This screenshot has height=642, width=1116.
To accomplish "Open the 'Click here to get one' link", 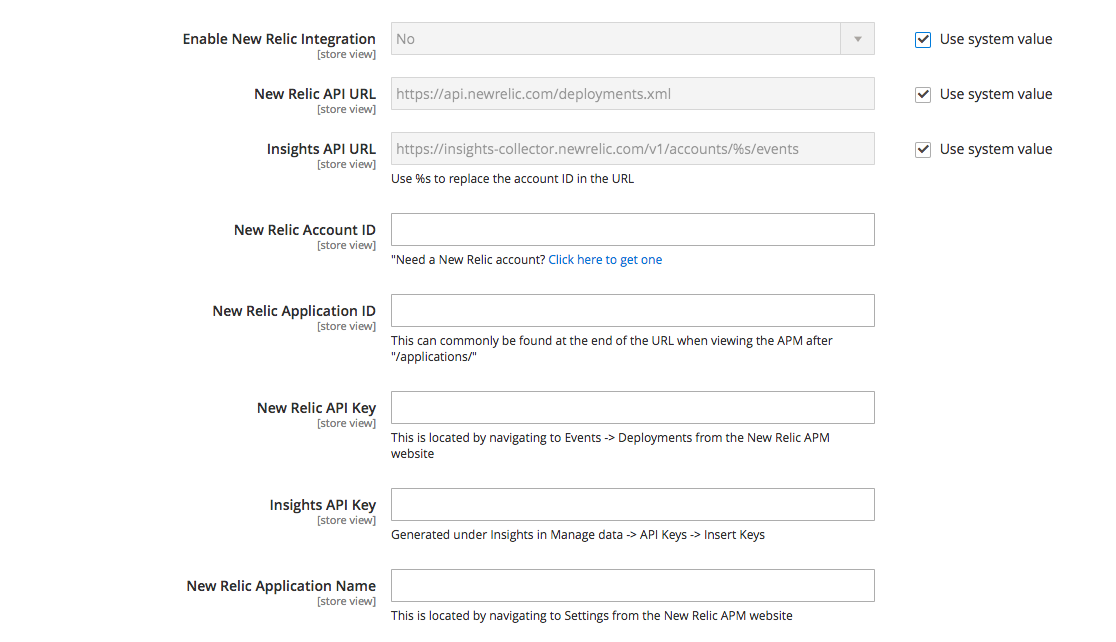I will [x=605, y=260].
